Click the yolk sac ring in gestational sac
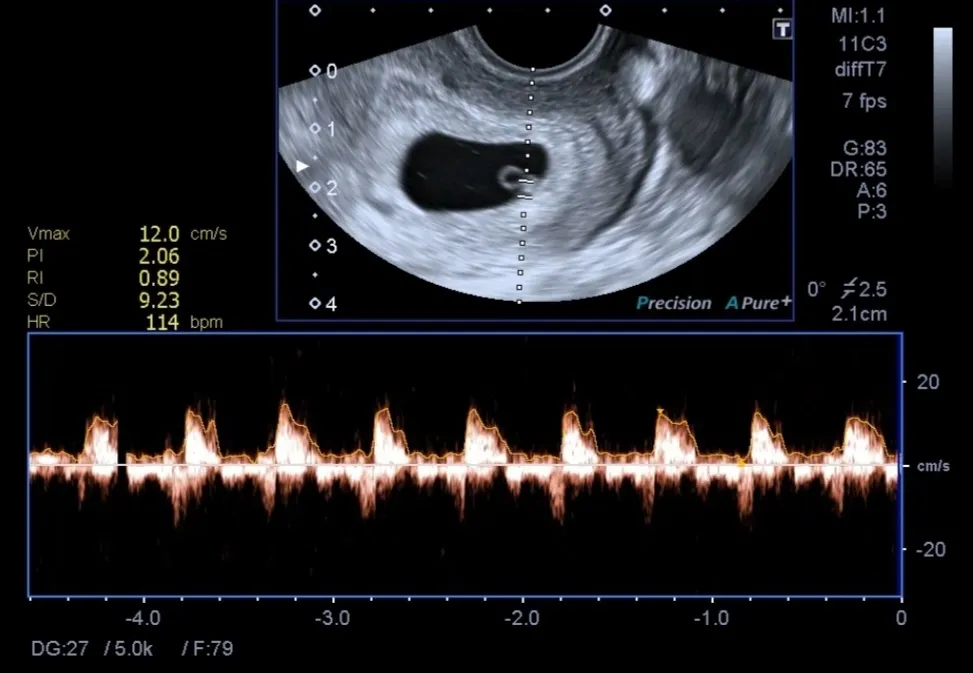The height and width of the screenshot is (673, 973). 509,177
